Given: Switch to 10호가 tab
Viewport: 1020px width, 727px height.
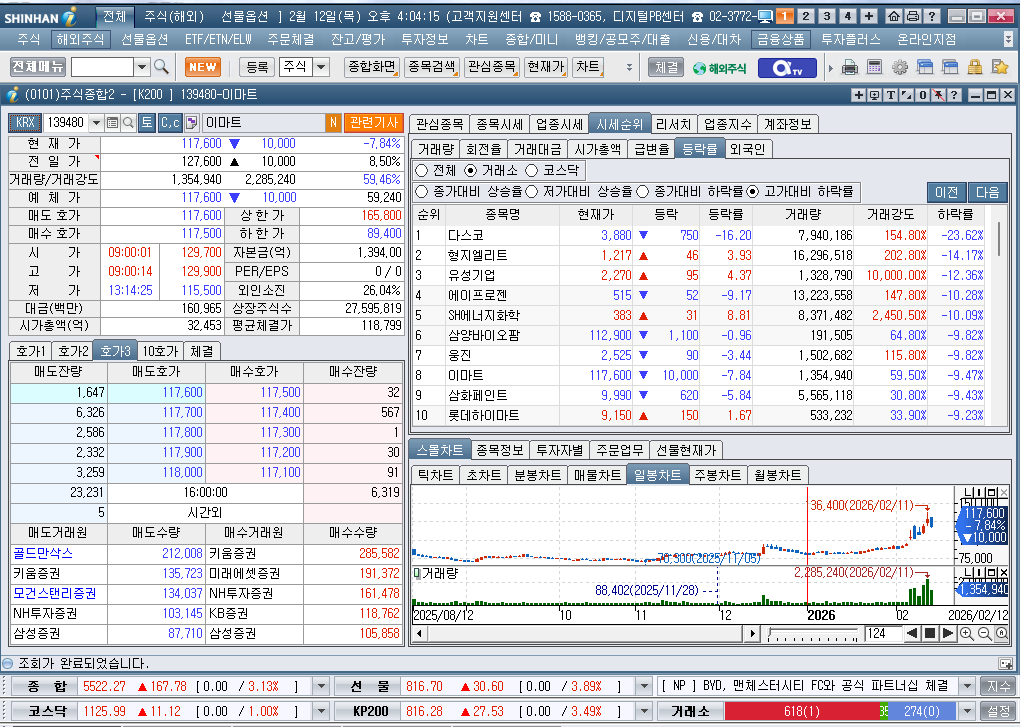Looking at the screenshot, I should 160,351.
